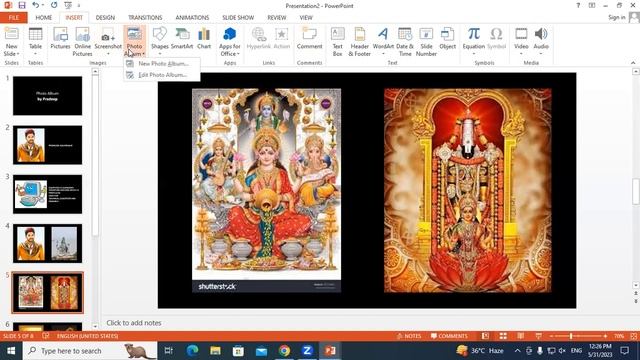Click Sign in link
Image resolution: width=640 pixels, height=360 pixels.
pos(616,17)
